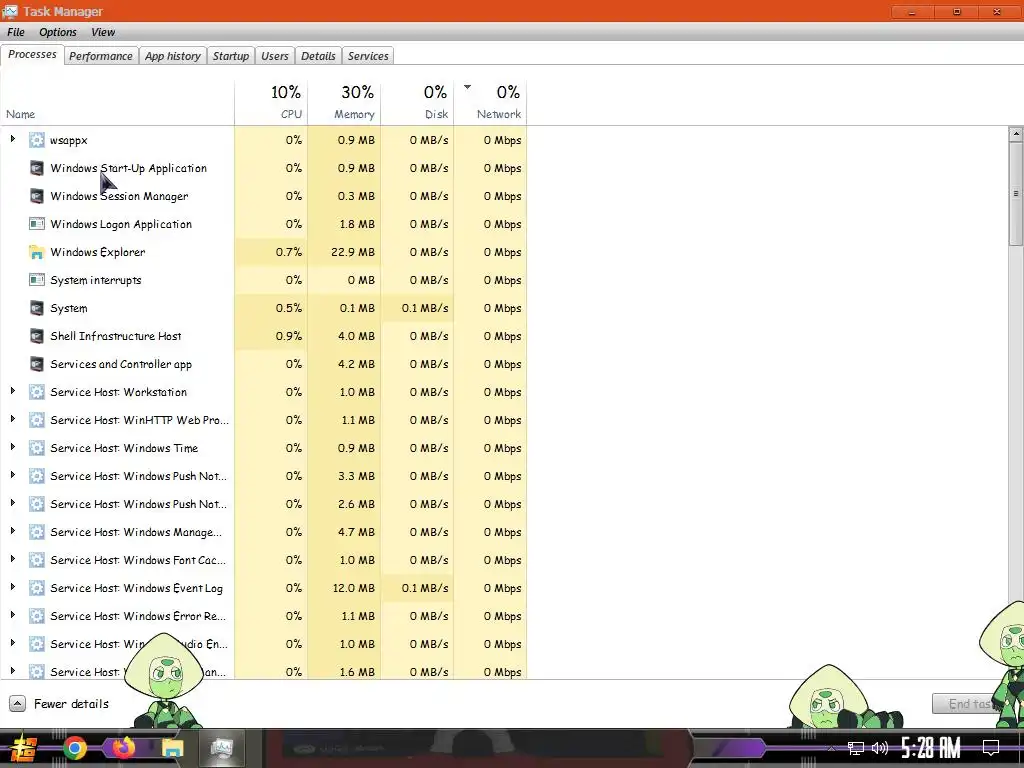Viewport: 1024px width, 768px height.
Task: Select the Windows Logon Application row name
Action: click(x=121, y=224)
